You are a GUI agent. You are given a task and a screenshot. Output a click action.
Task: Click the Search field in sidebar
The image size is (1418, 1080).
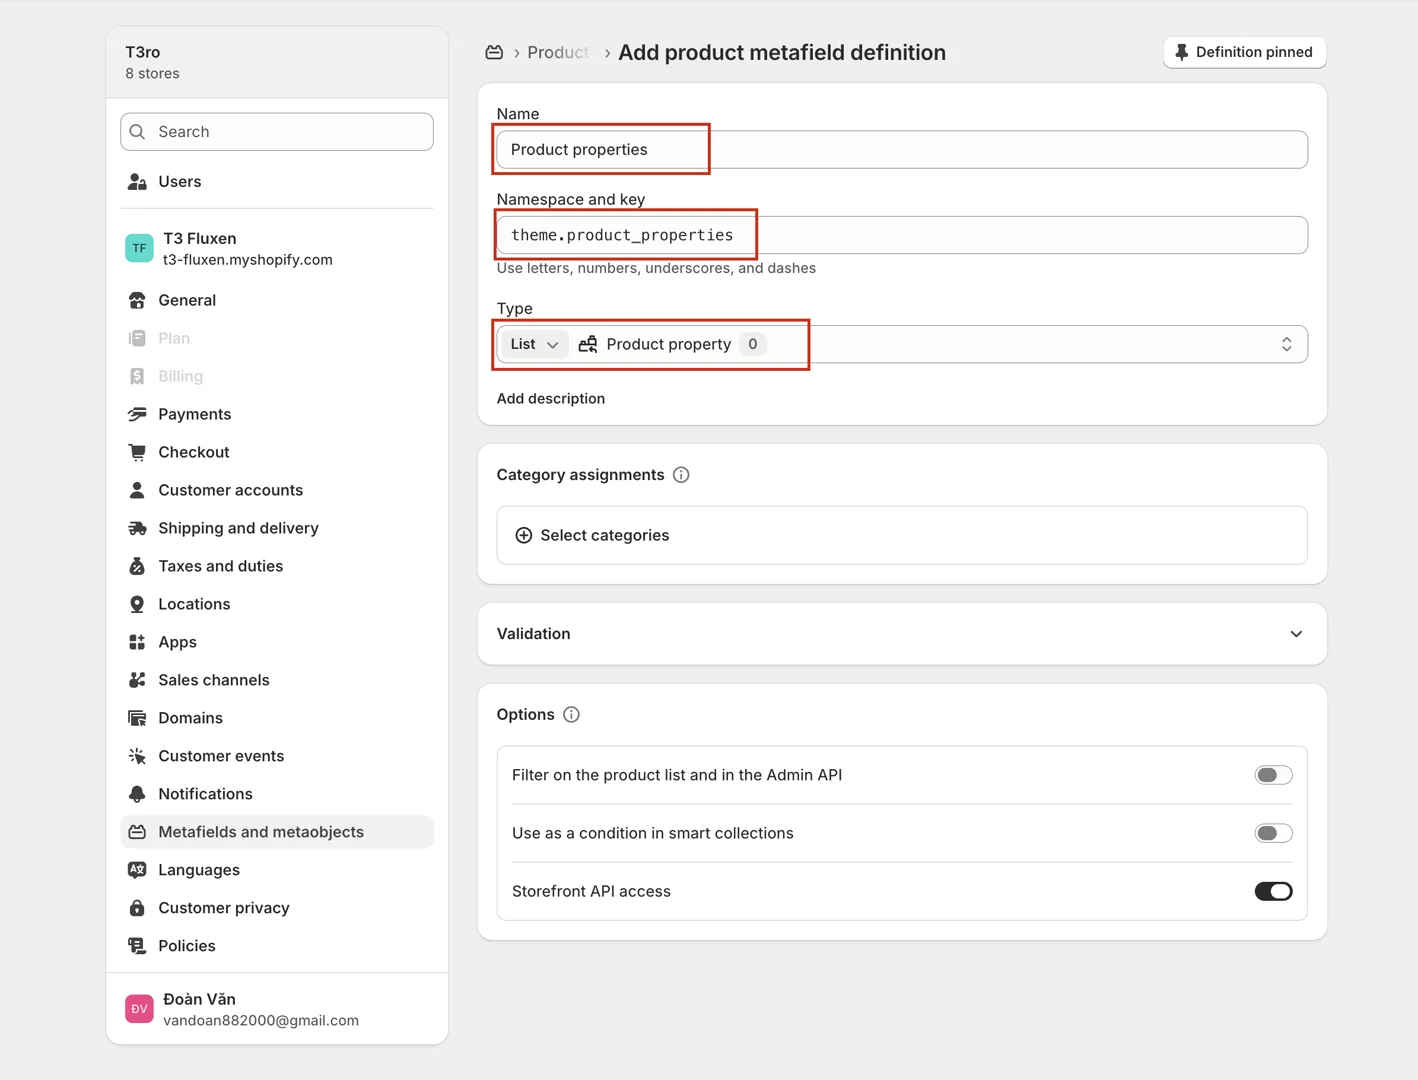point(277,132)
